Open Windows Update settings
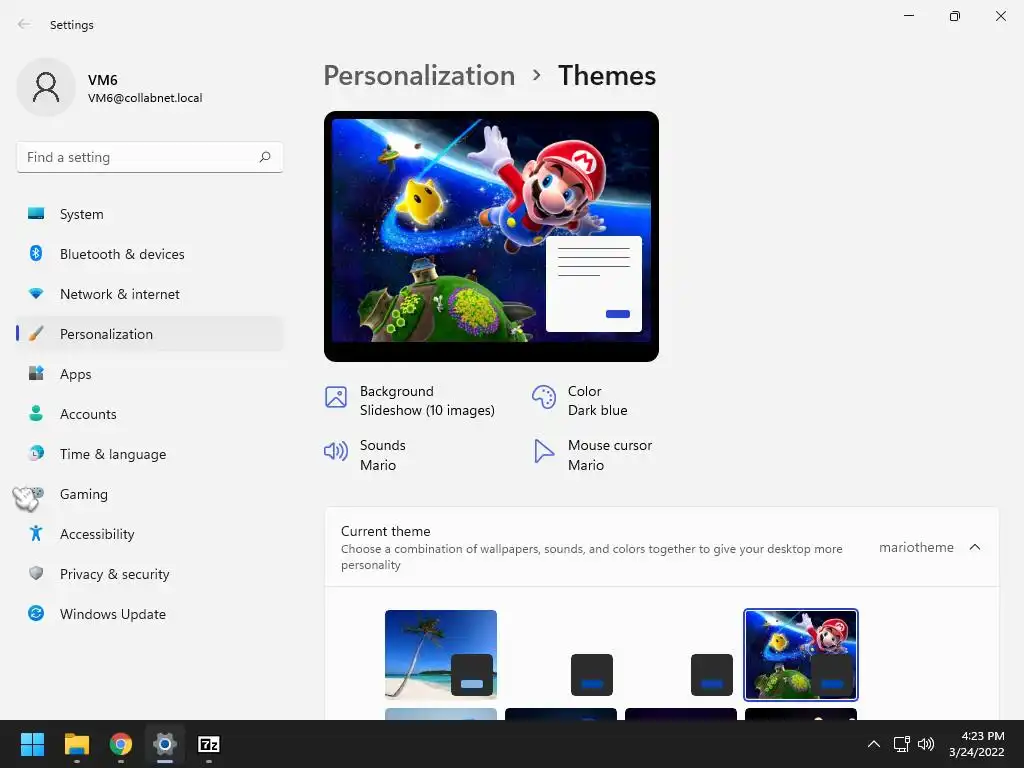 click(x=150, y=614)
